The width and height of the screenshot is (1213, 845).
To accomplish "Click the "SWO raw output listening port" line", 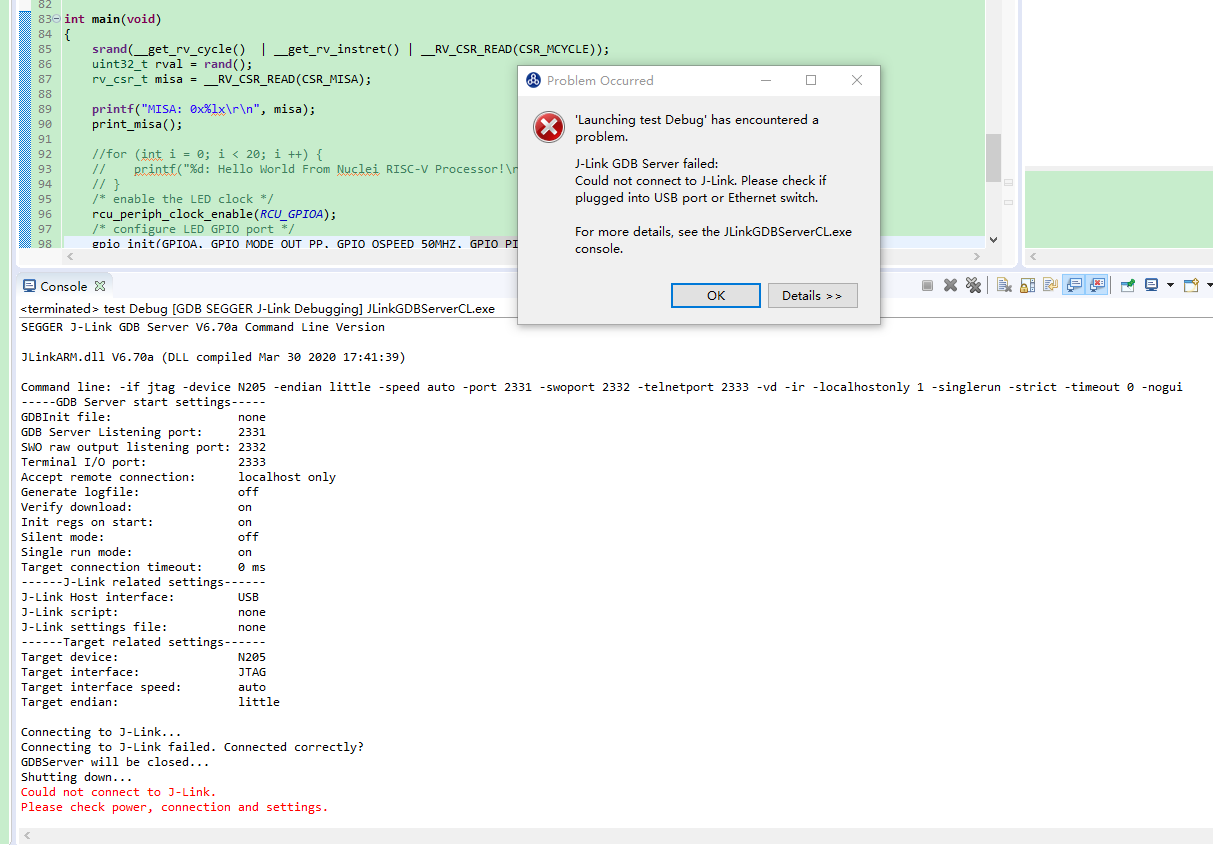I will tap(143, 447).
